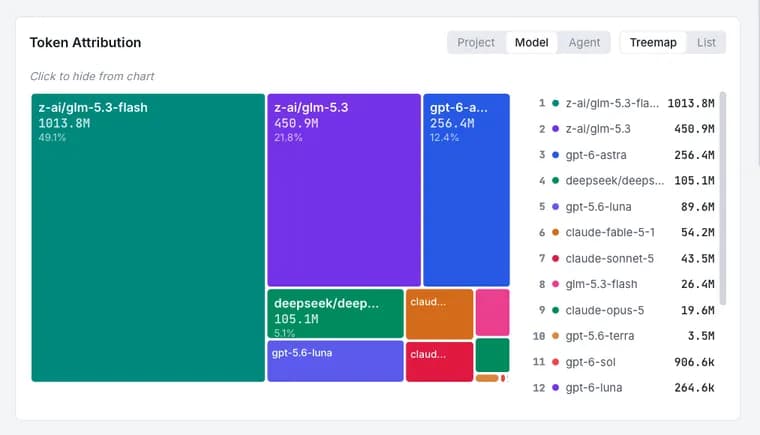Switch attribution to Project view
Viewport: 760px width, 435px height.
(475, 43)
